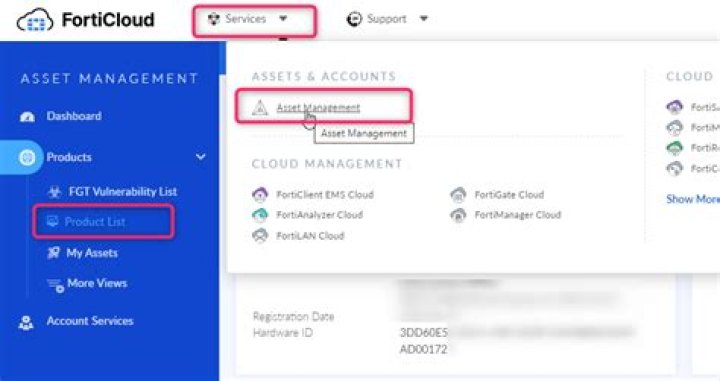Open the More Views icon
Viewport: 720px width, 381px height.
[x=56, y=285]
